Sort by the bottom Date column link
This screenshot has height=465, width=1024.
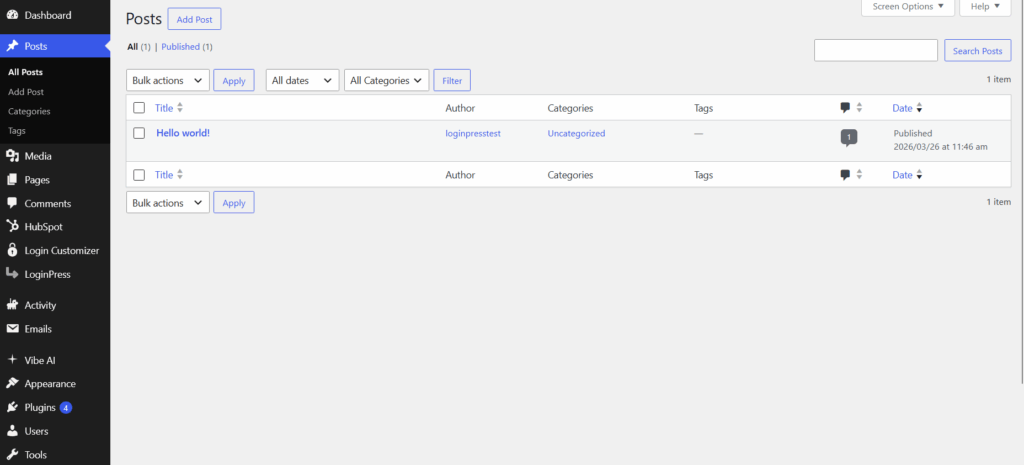[x=903, y=174]
